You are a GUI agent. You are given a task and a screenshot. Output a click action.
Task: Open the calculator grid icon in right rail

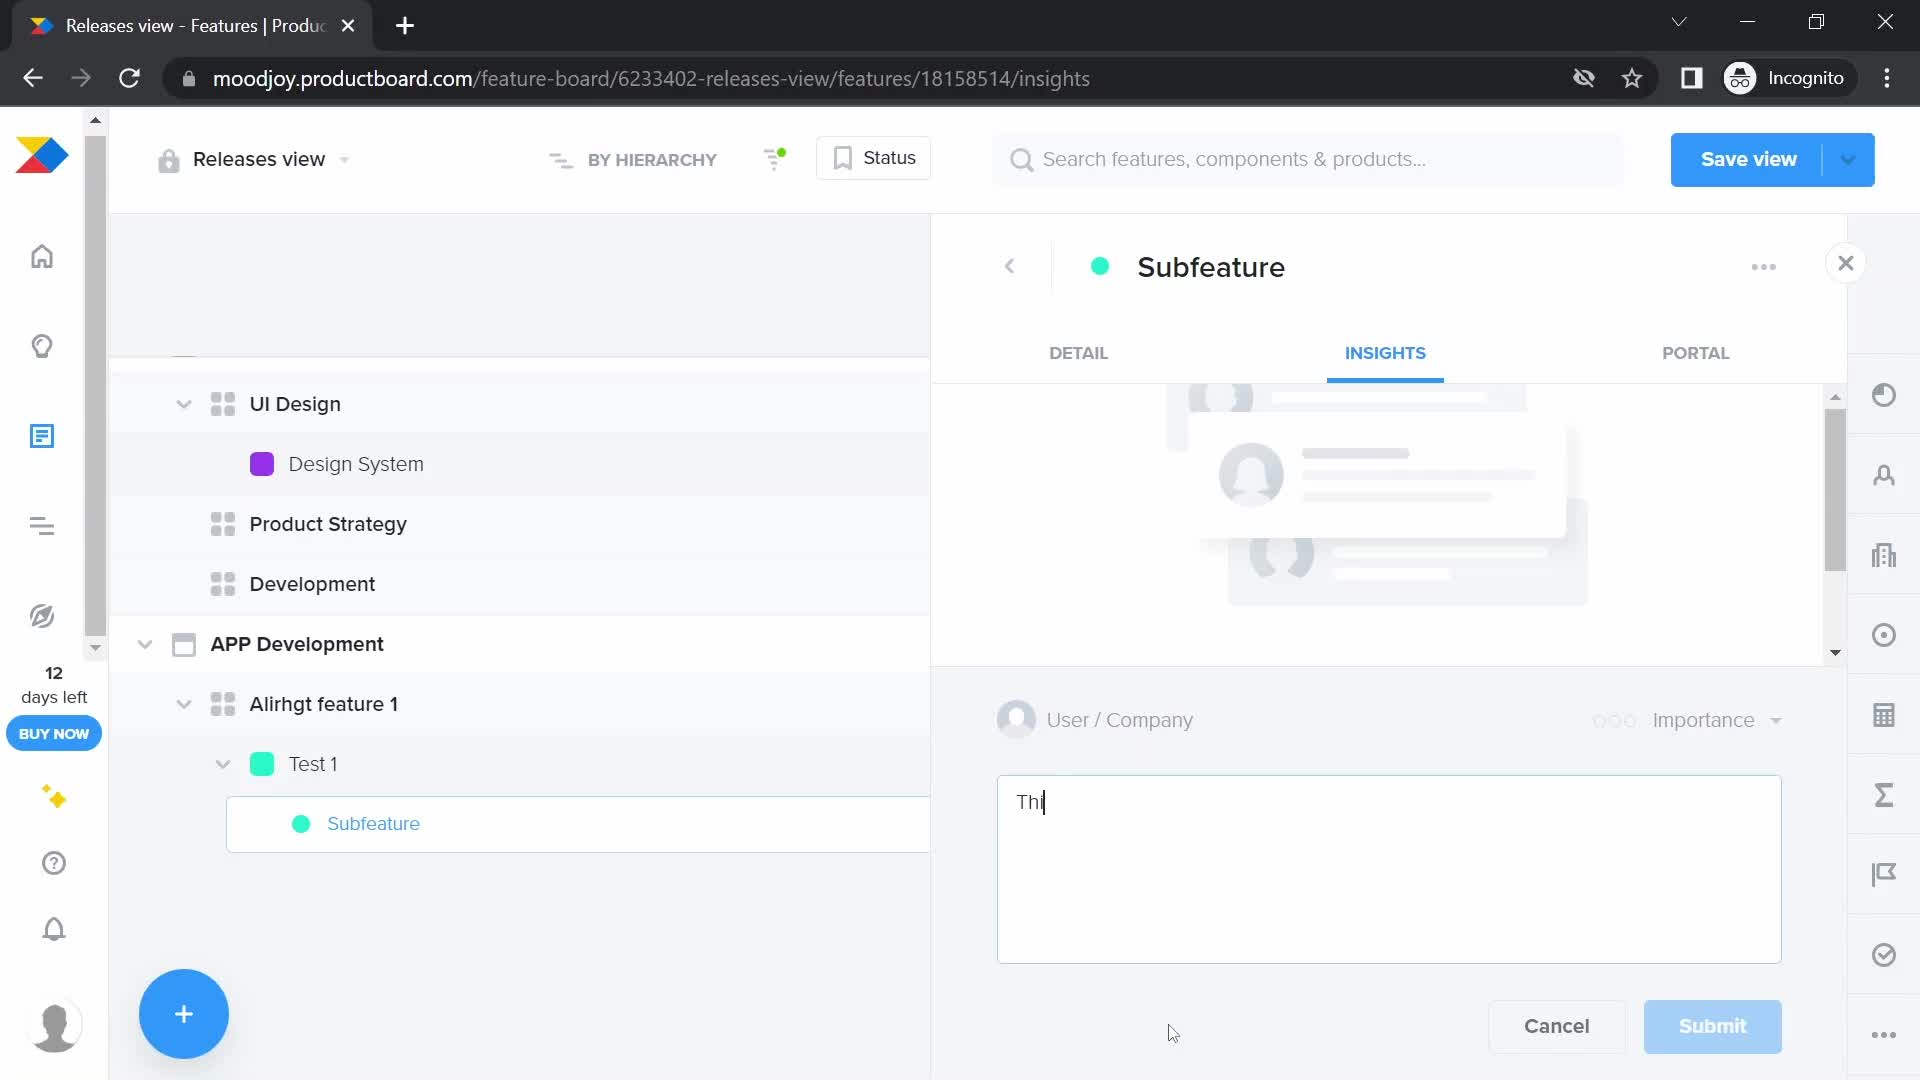1884,715
